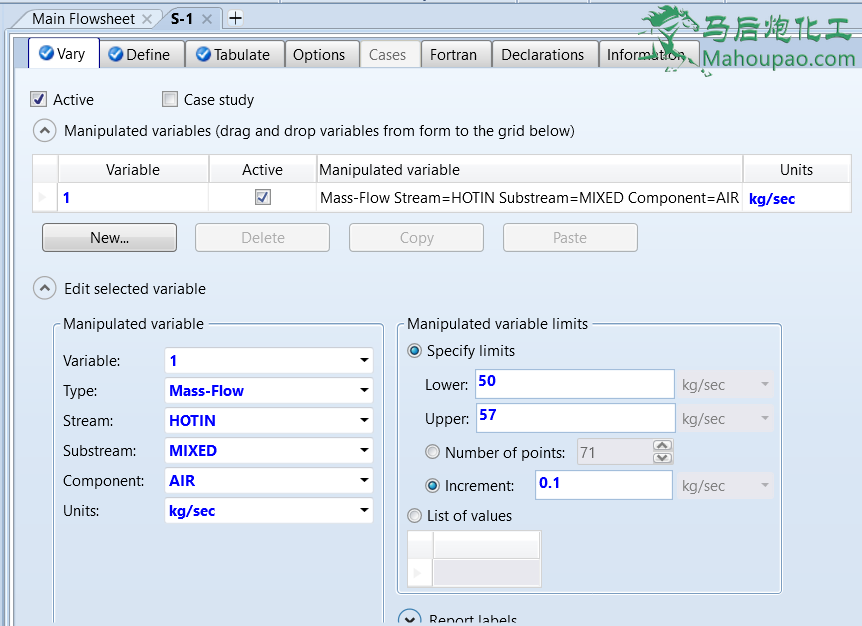
Task: Enable the Case study checkbox
Action: tap(169, 100)
